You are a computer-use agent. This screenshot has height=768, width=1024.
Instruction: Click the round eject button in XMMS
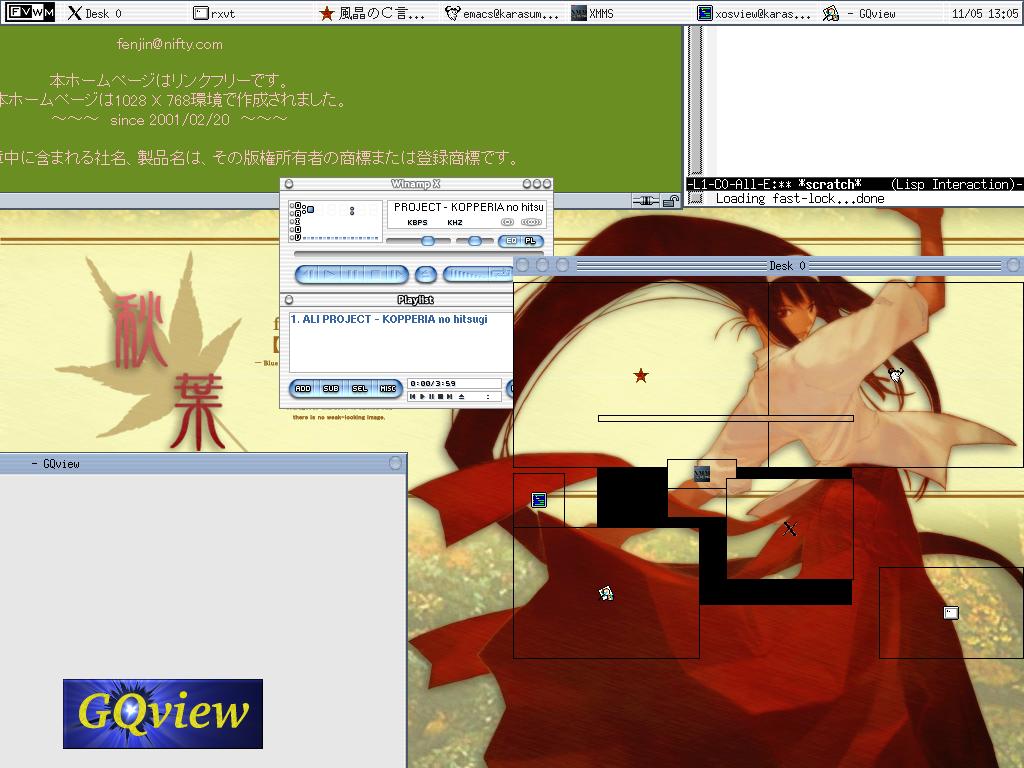(x=426, y=274)
